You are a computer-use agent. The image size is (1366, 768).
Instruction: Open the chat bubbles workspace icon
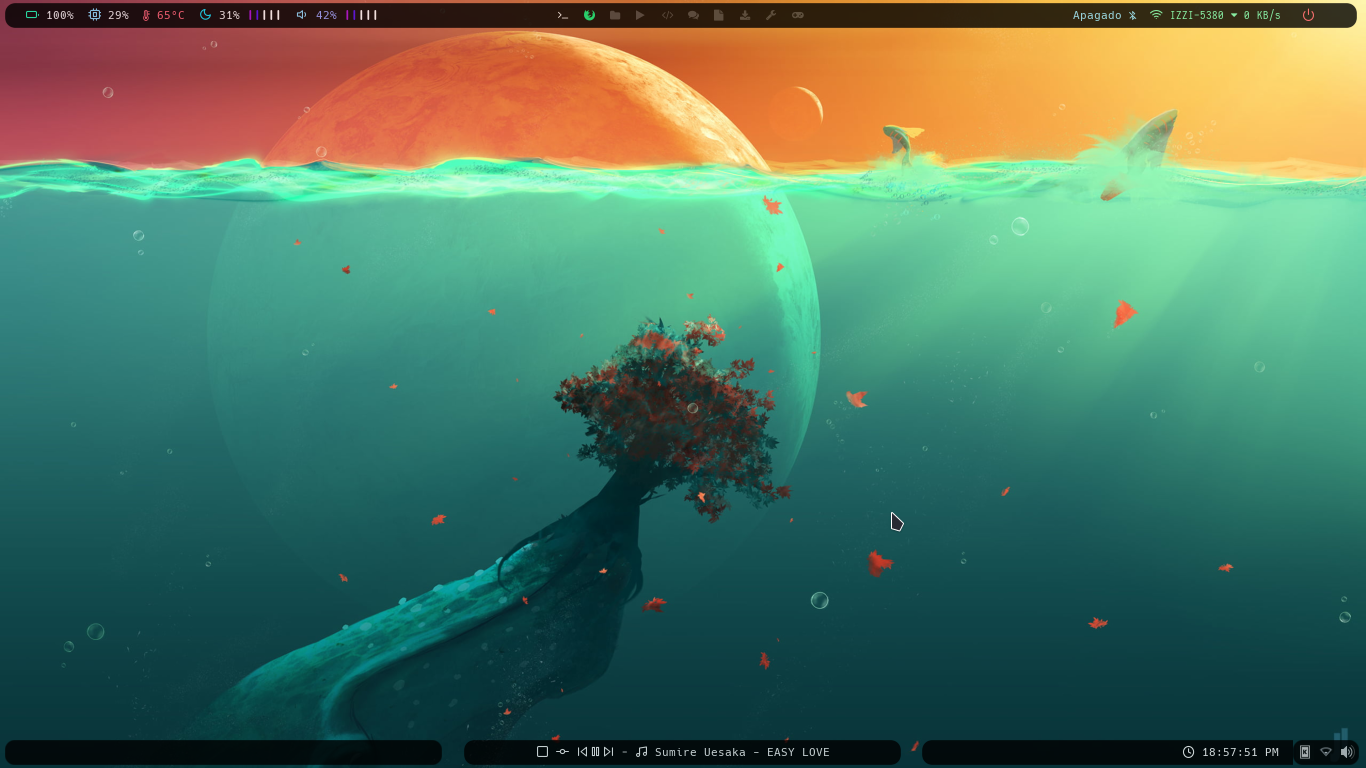coord(693,15)
